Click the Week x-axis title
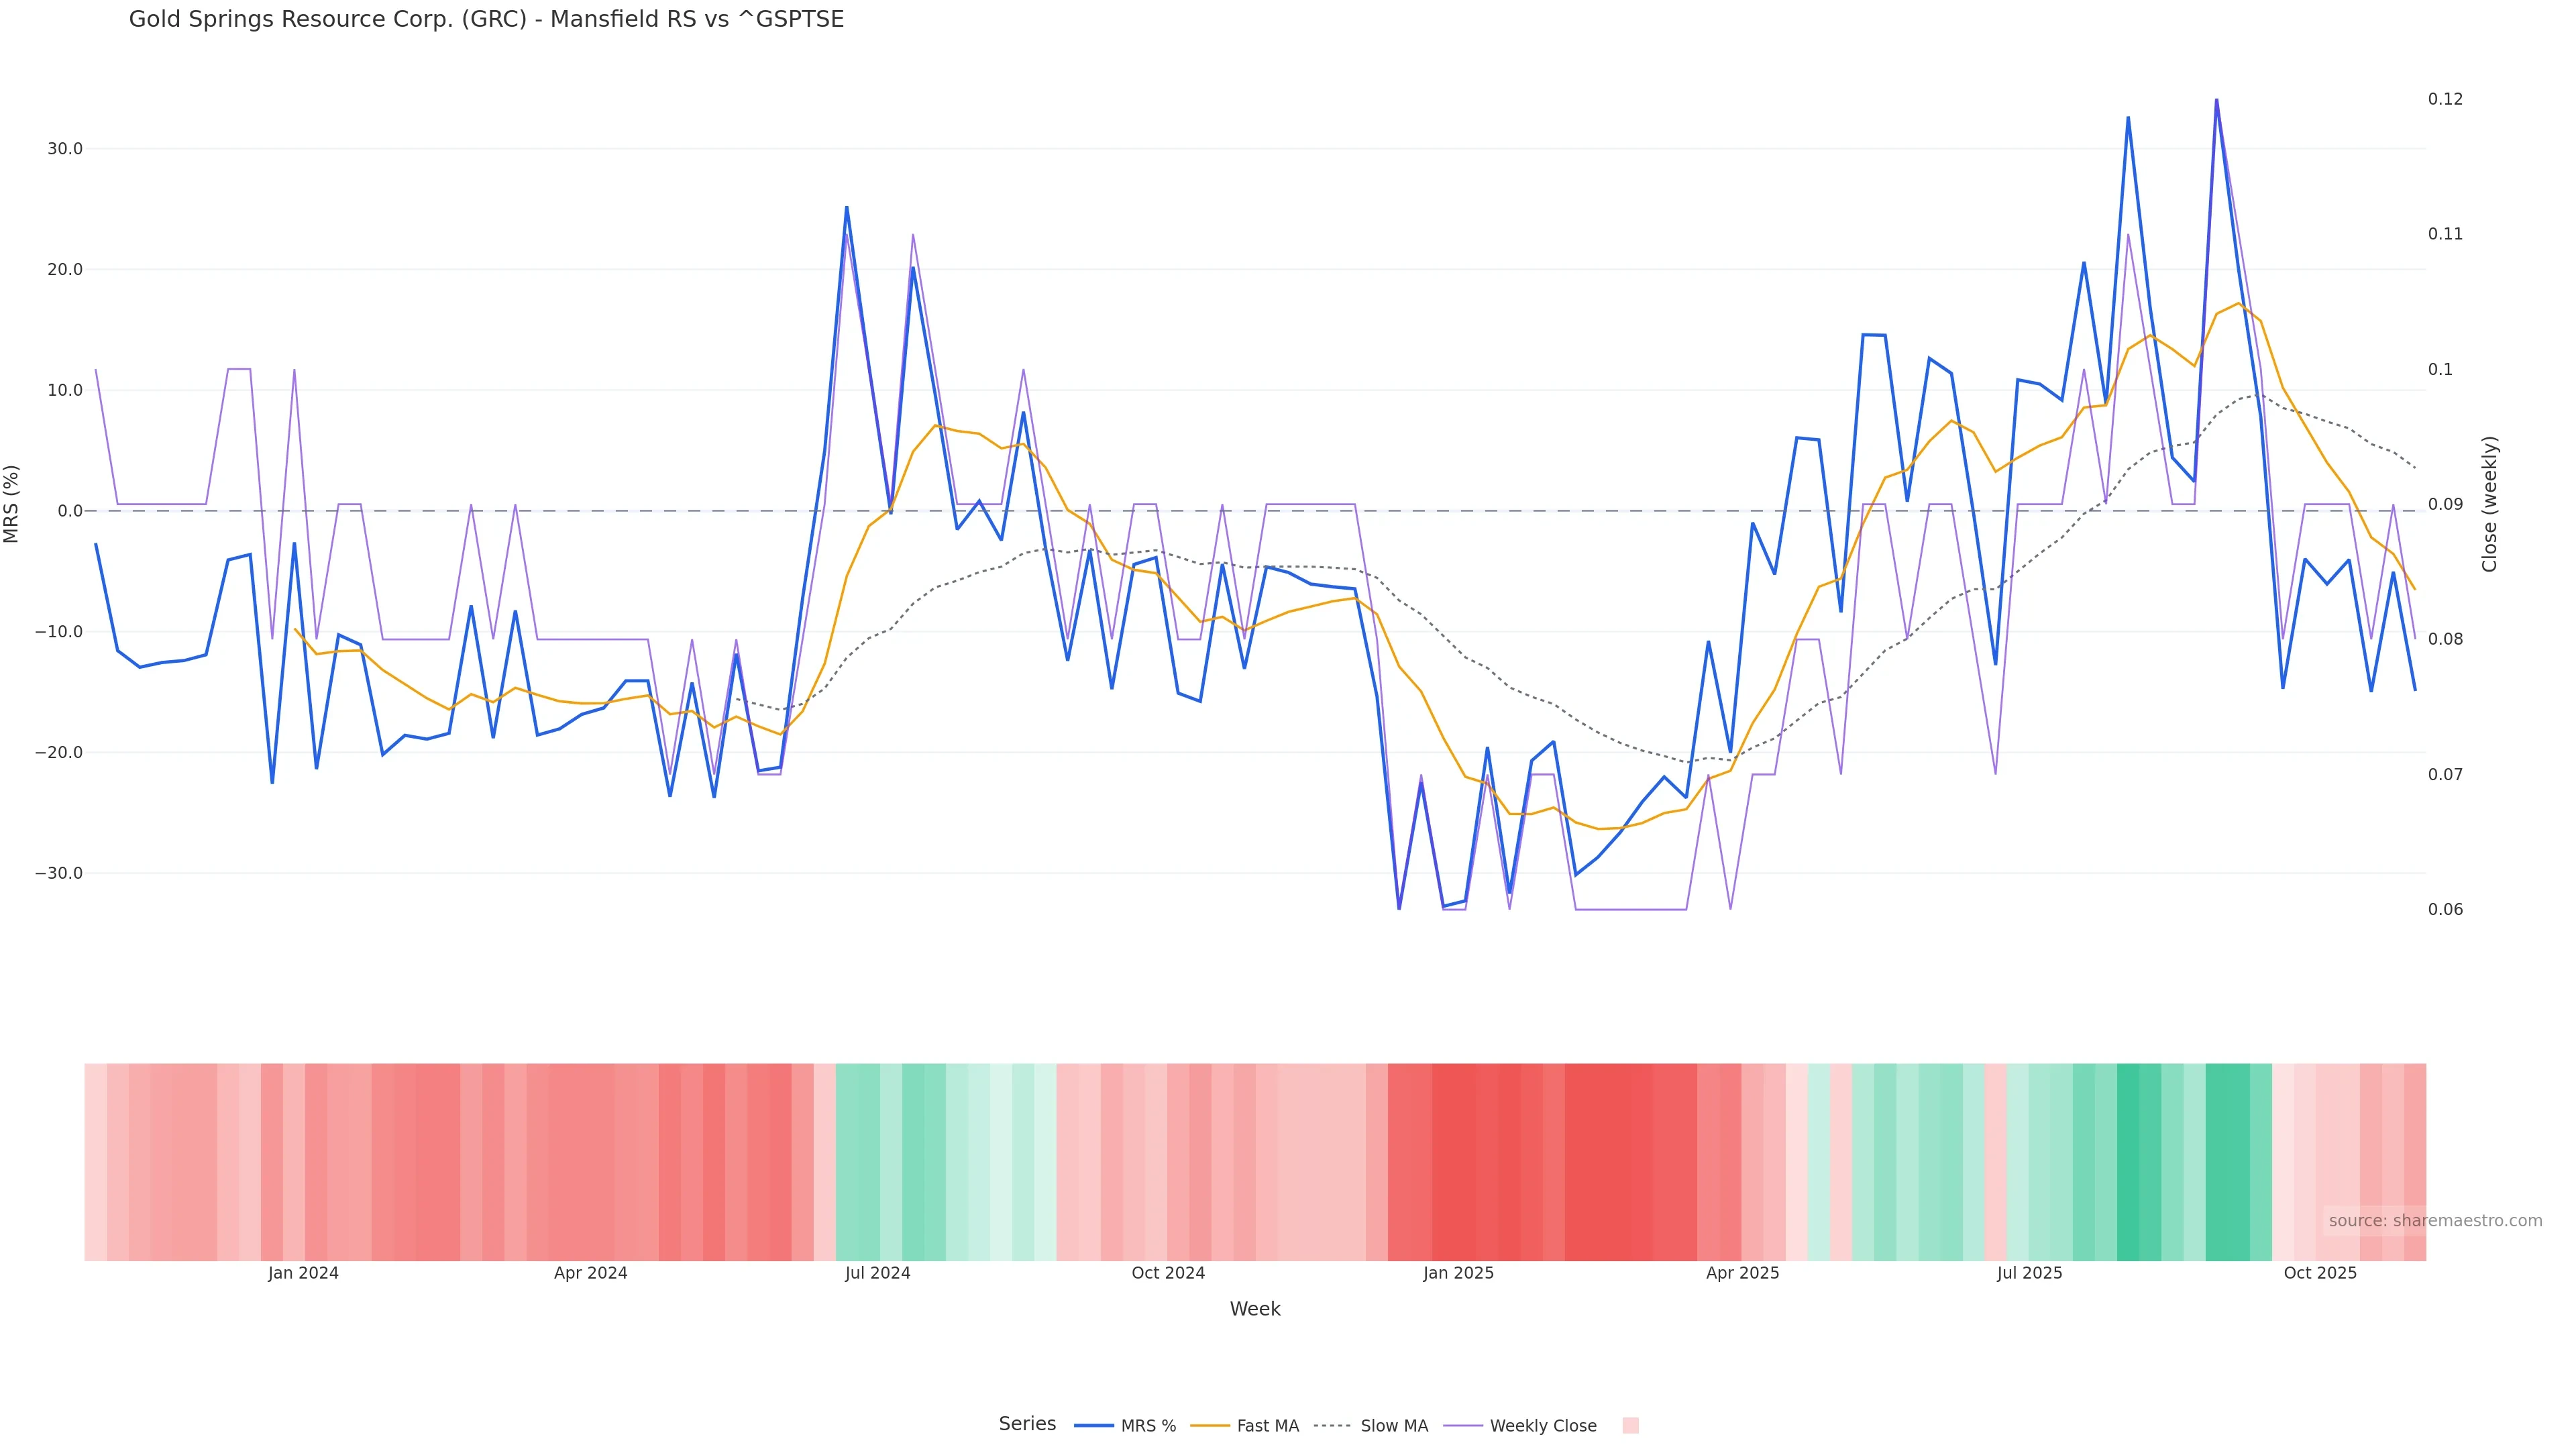Viewport: 2576px width, 1449px height. click(1255, 1309)
